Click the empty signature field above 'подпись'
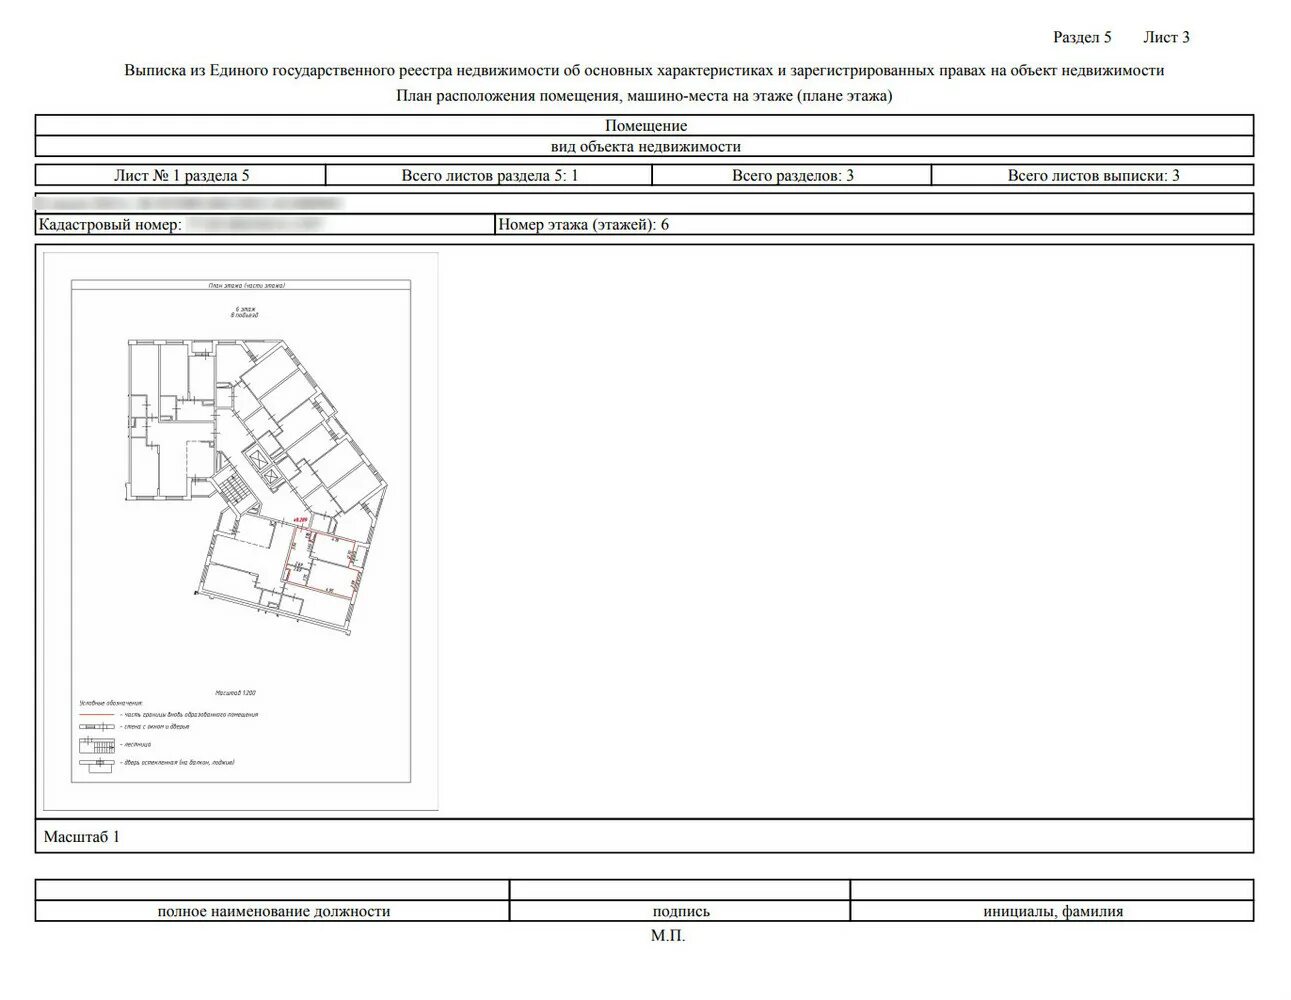1291x1000 pixels. click(x=680, y=890)
